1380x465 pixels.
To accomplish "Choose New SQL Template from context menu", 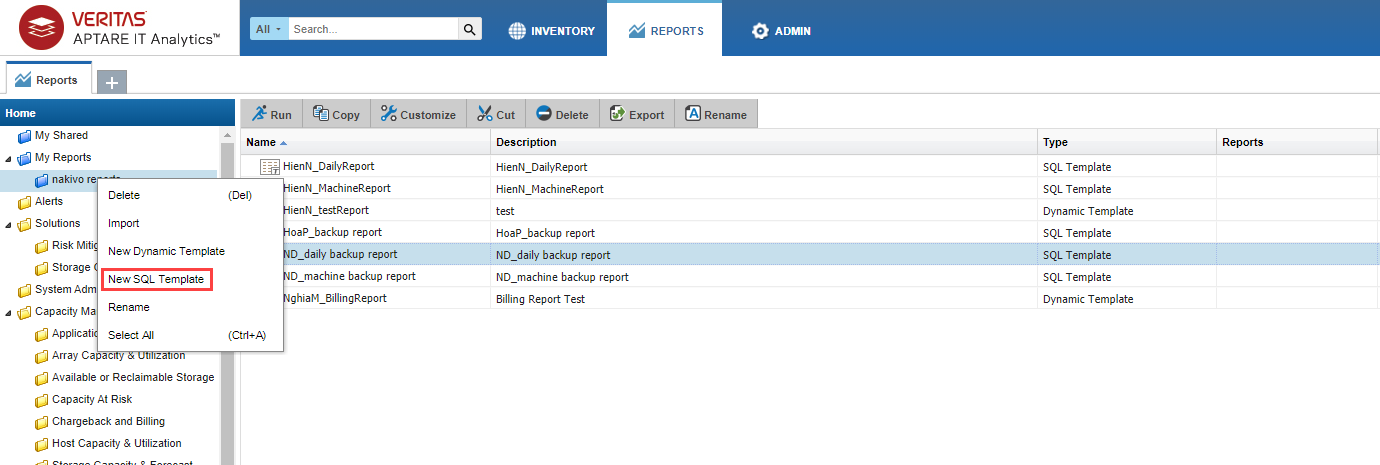I will pyautogui.click(x=156, y=280).
